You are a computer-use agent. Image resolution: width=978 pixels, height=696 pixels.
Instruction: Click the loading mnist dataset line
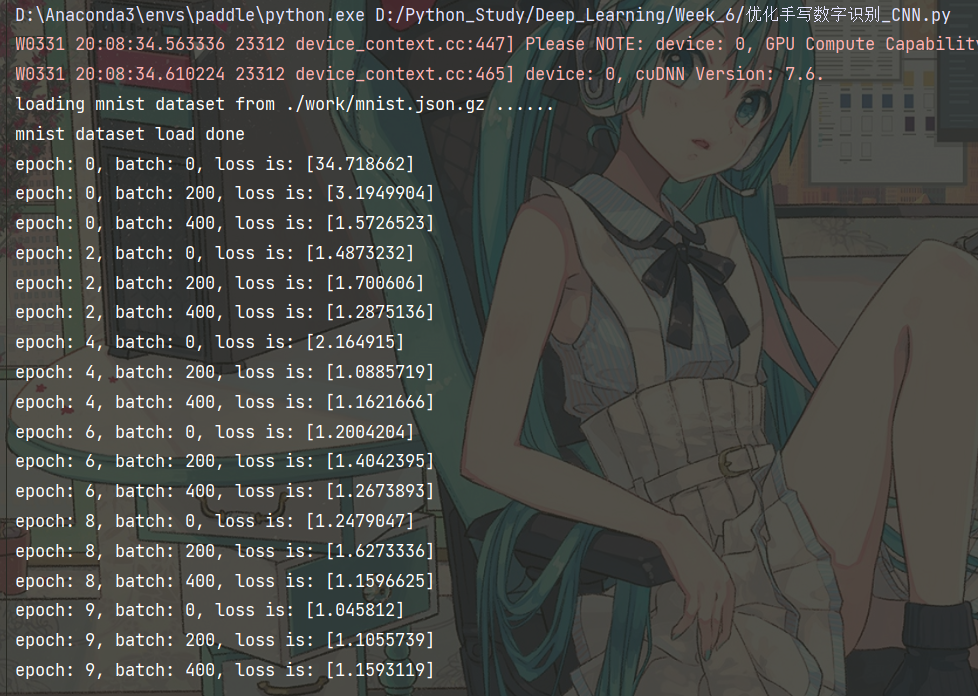(x=284, y=104)
